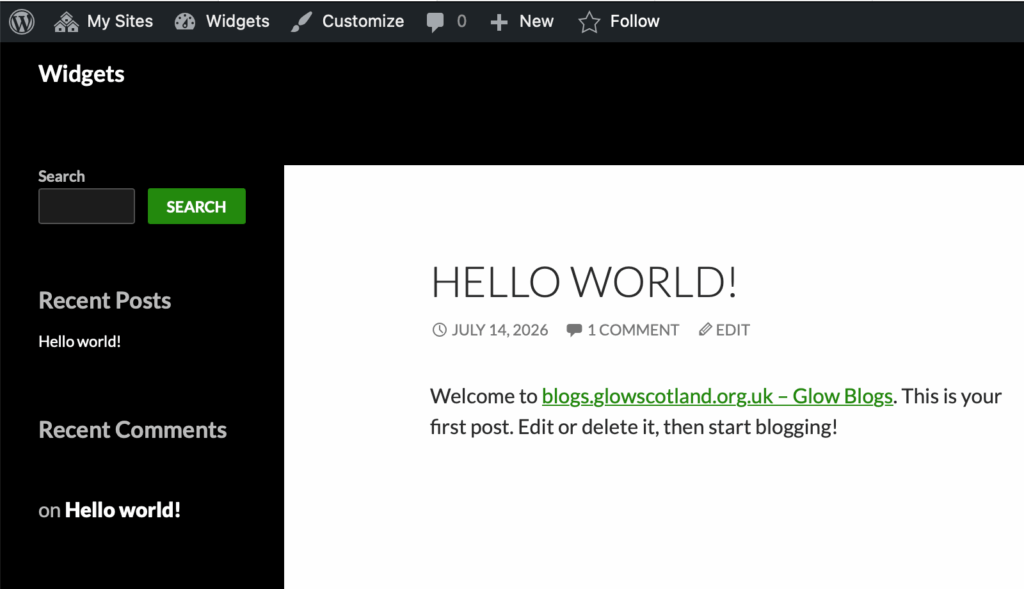Image resolution: width=1024 pixels, height=589 pixels.
Task: Go to the Widgets site title
Action: (82, 74)
